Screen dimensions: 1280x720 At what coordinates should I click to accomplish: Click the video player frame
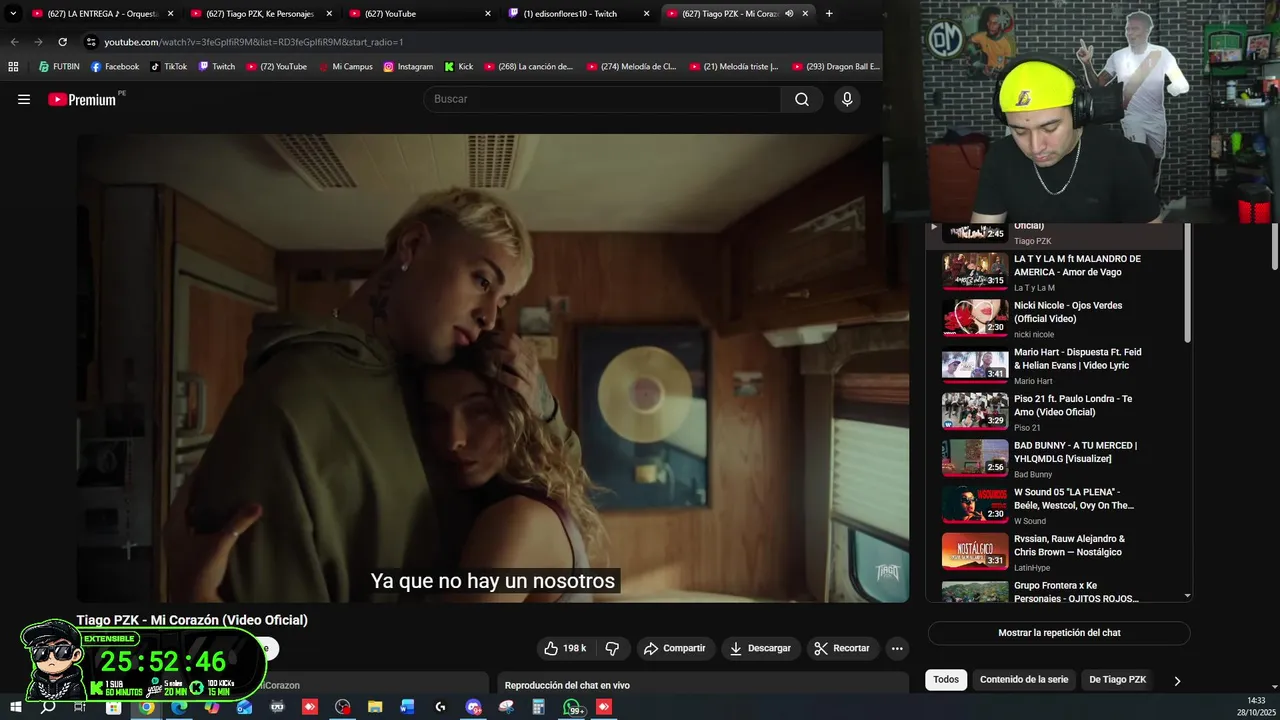coord(493,368)
